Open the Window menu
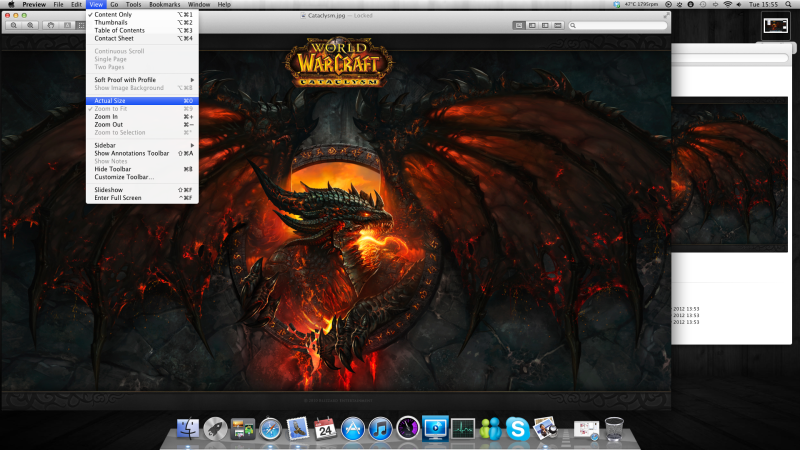Screen dimensions: 800x450 (199, 4)
